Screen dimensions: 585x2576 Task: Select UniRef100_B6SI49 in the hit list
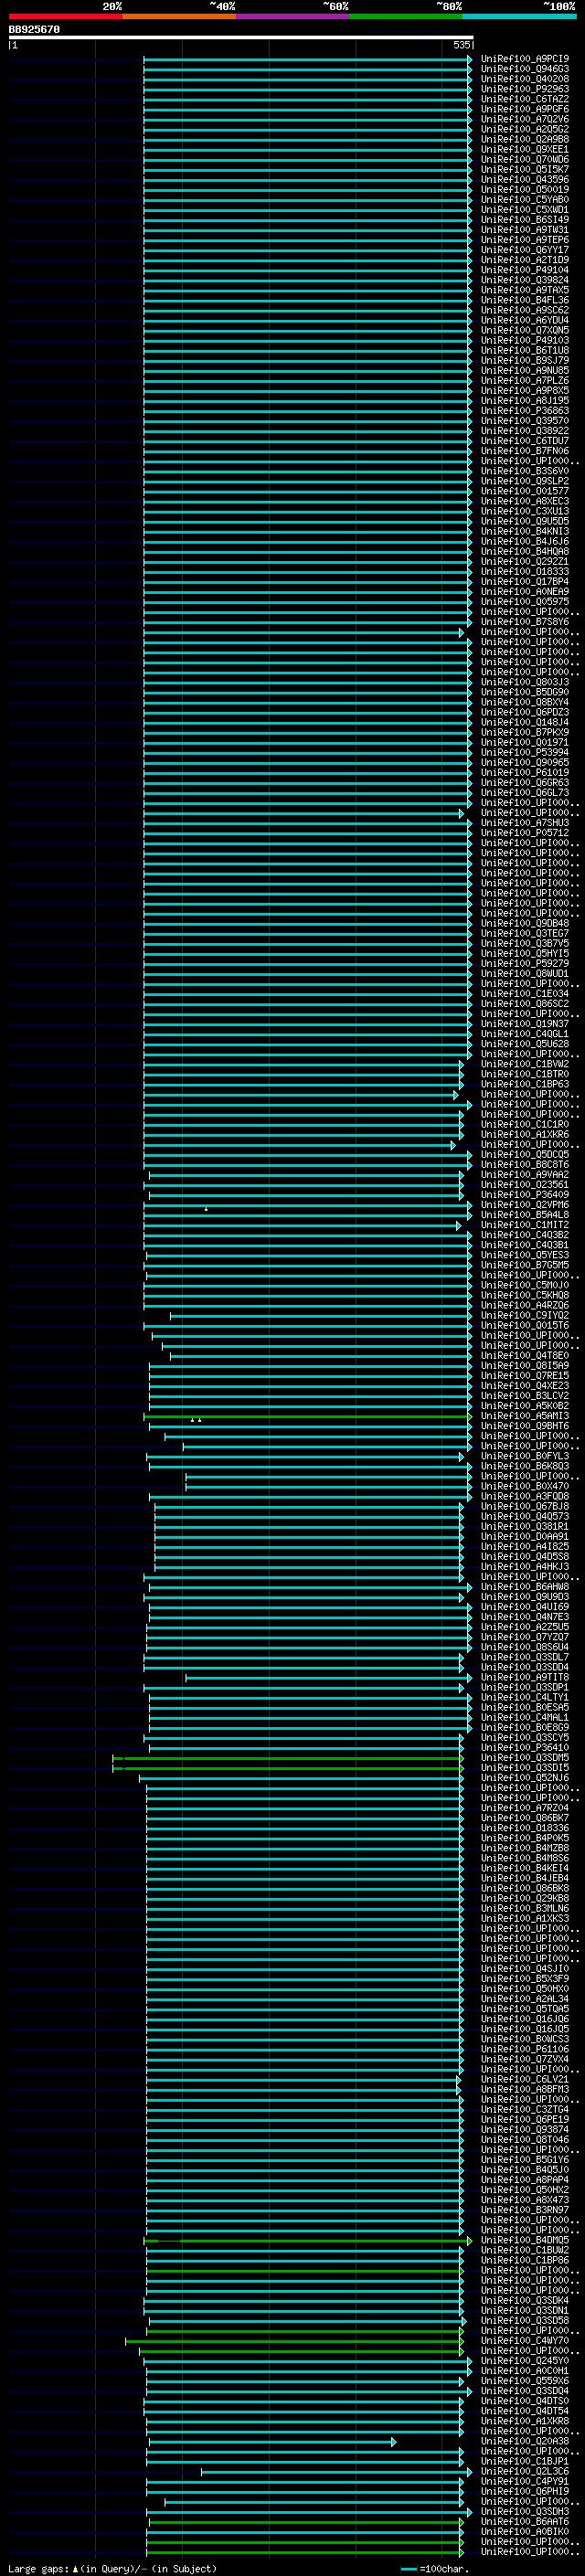[x=525, y=220]
